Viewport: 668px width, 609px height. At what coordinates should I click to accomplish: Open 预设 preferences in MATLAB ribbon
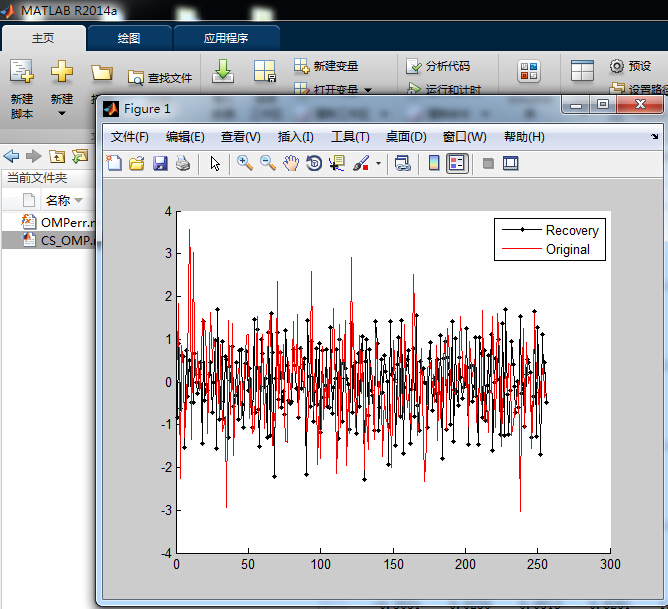[x=631, y=66]
